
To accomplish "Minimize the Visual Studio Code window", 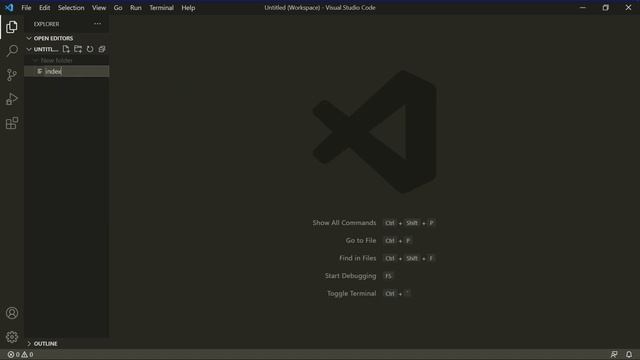I will coord(583,8).
